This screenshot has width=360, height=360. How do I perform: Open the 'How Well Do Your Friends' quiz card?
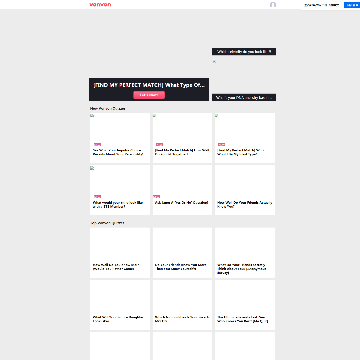click(x=245, y=190)
